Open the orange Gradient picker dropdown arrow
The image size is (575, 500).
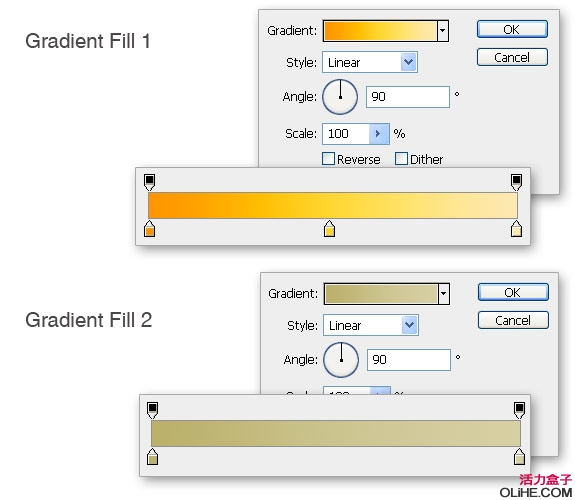pos(443,31)
